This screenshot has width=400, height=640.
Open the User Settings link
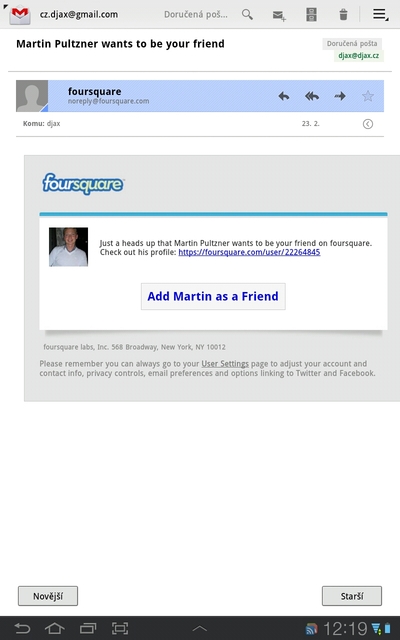[x=225, y=364]
